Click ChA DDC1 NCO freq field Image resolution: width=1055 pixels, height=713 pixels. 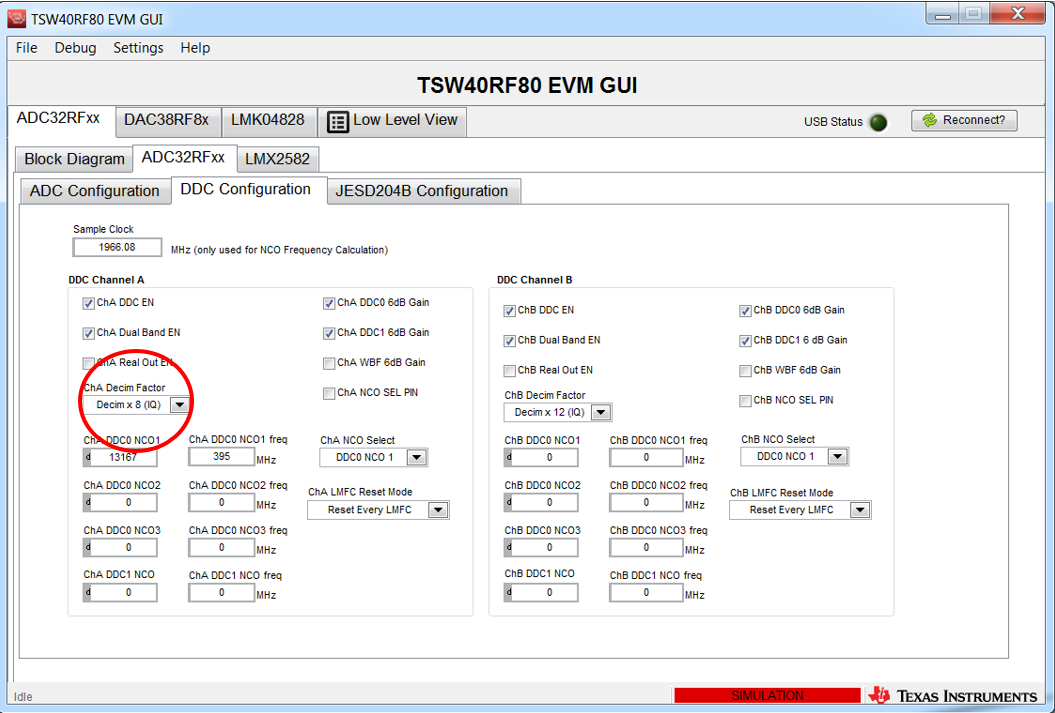[221, 593]
